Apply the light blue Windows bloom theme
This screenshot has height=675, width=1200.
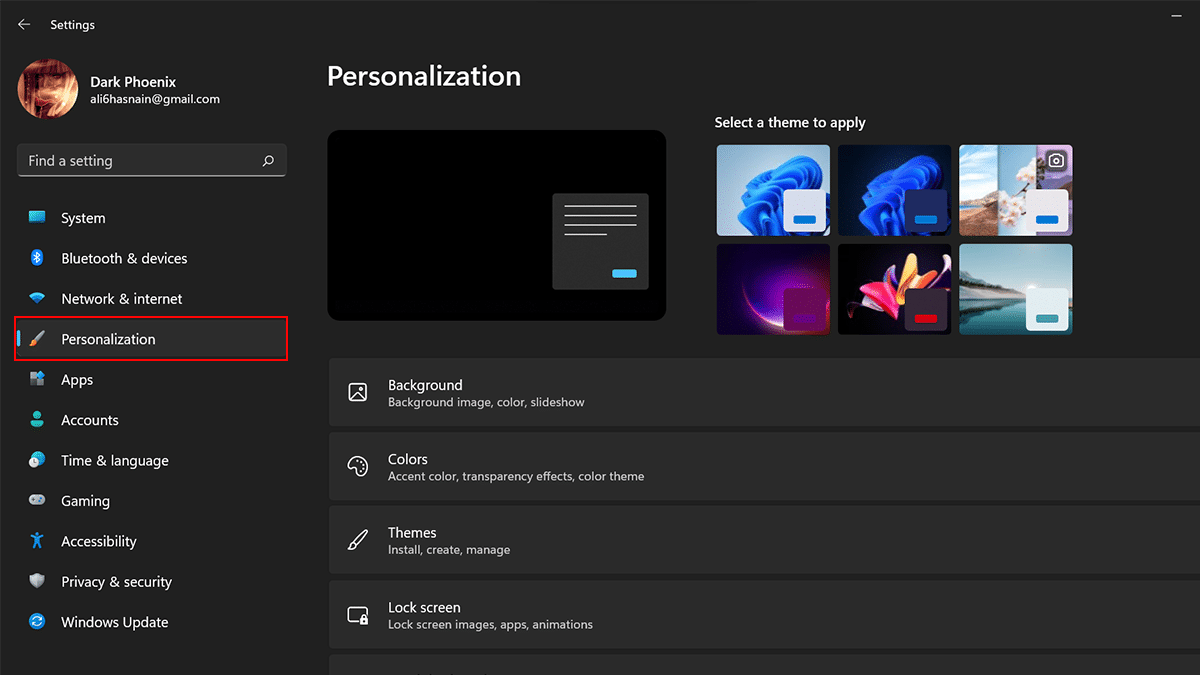(x=773, y=190)
